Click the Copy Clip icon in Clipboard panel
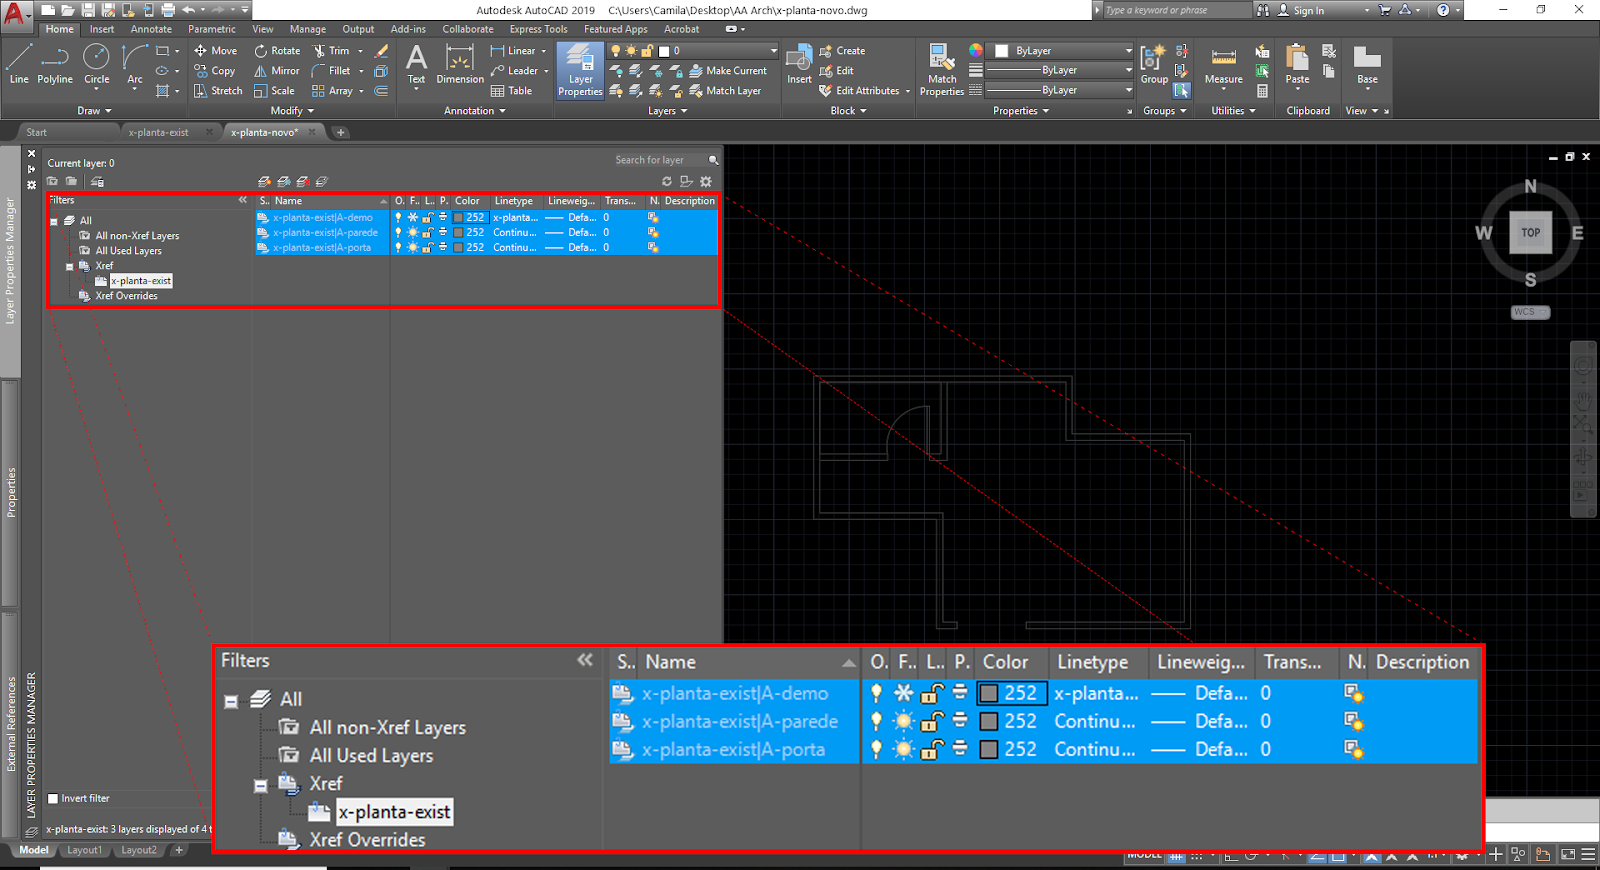 [1328, 71]
